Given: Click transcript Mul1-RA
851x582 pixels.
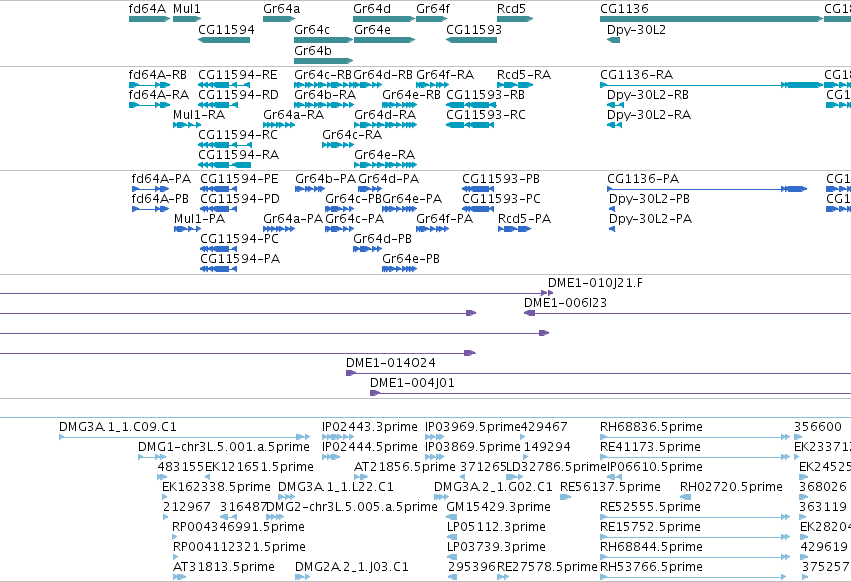Looking at the screenshot, I should tap(199, 115).
